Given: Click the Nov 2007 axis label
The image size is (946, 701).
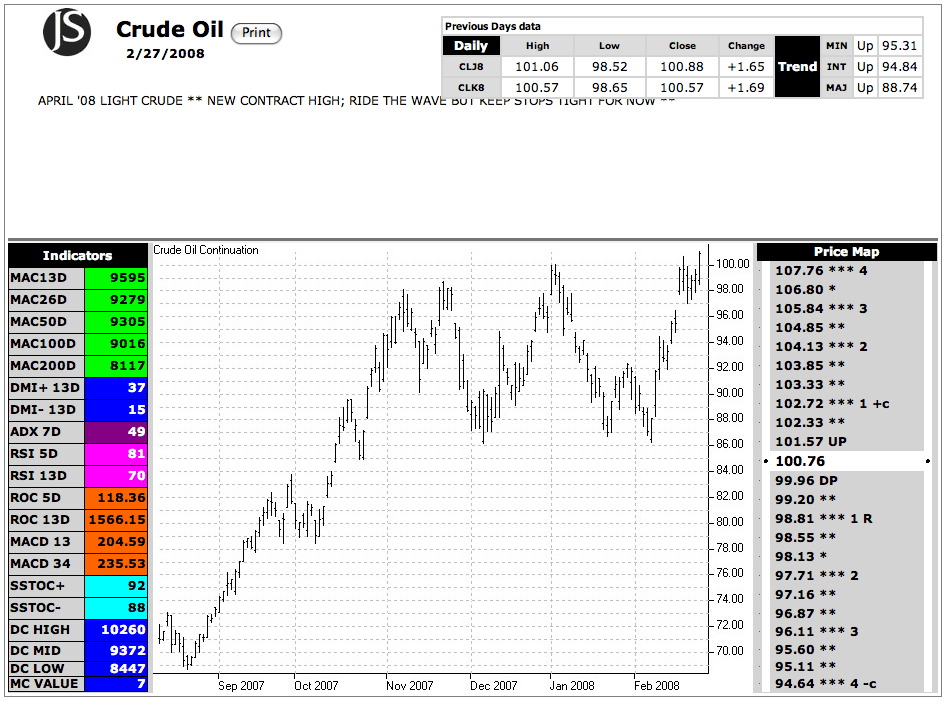Looking at the screenshot, I should 410,686.
